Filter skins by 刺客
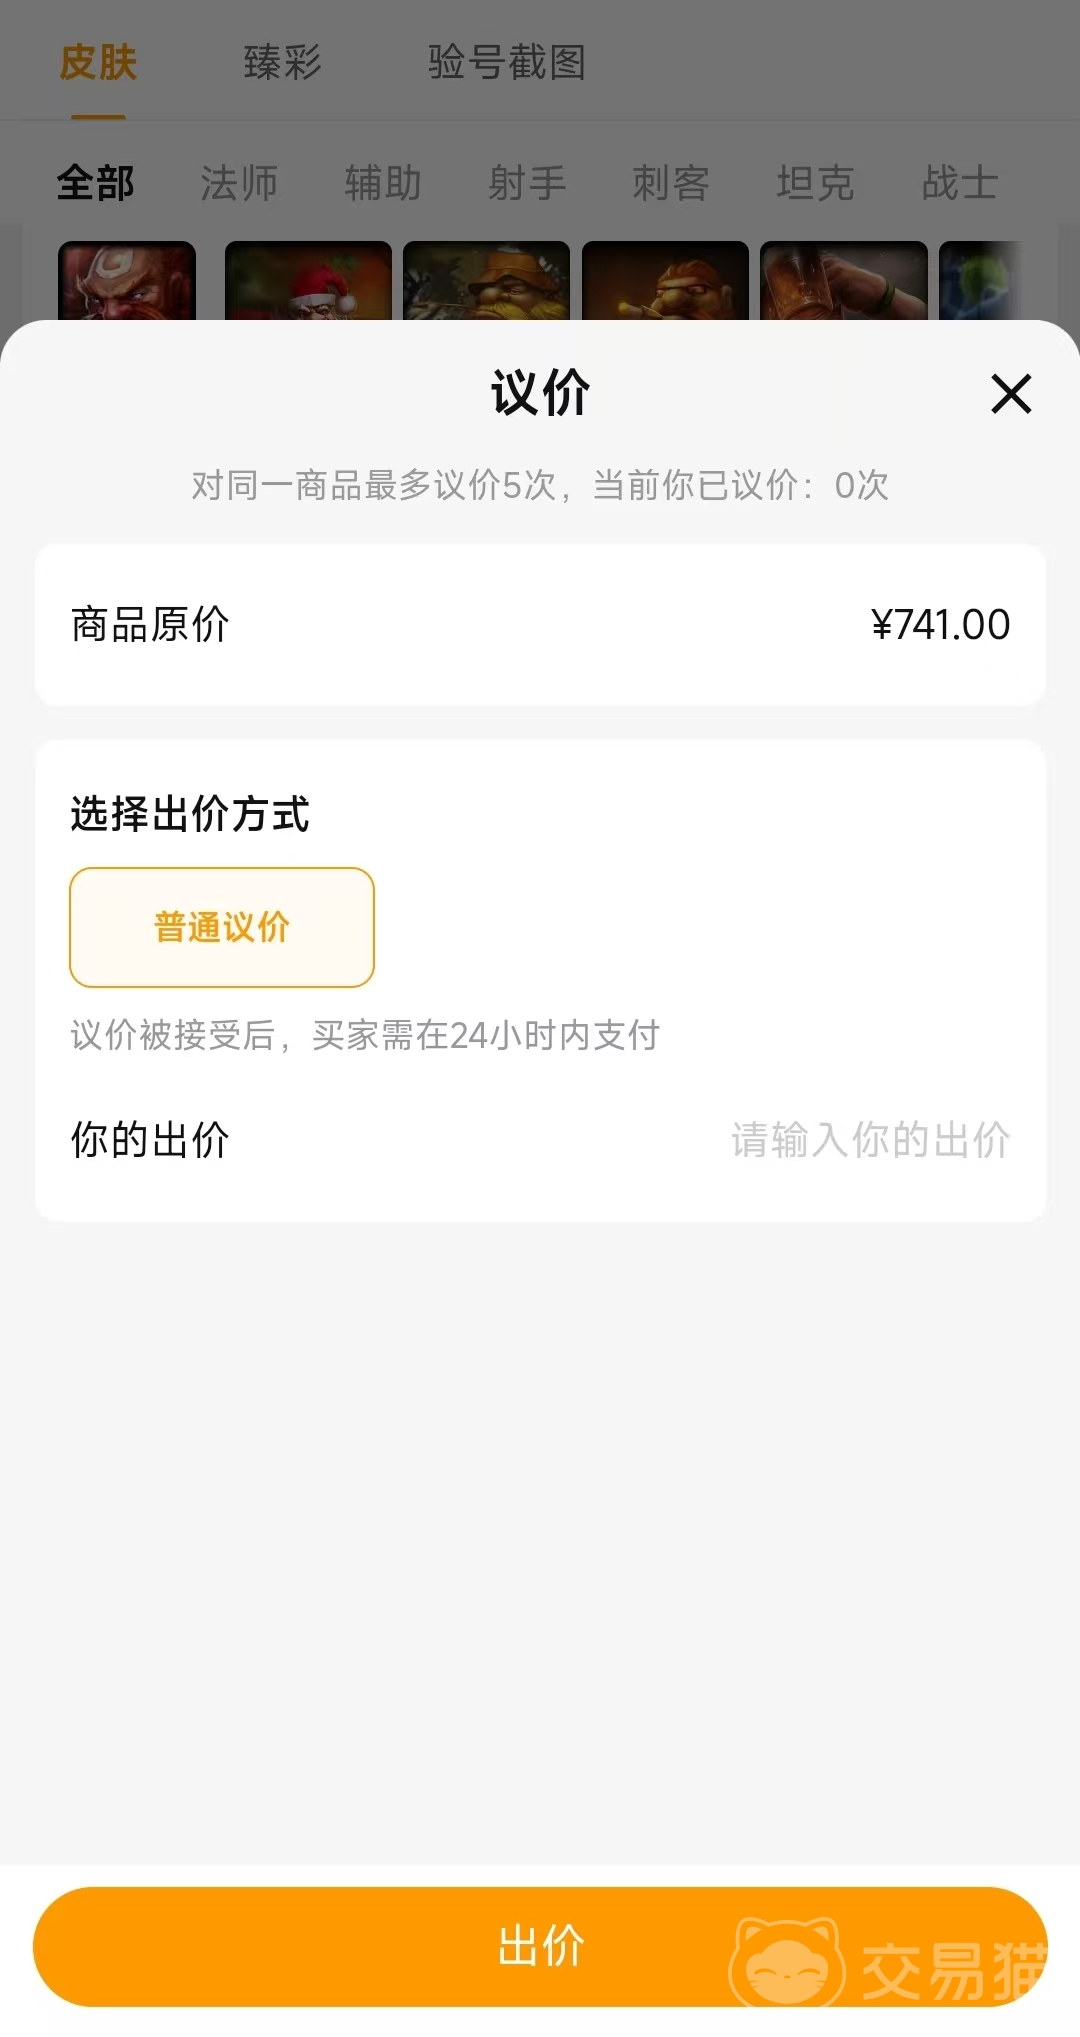The width and height of the screenshot is (1080, 2037). point(671,183)
